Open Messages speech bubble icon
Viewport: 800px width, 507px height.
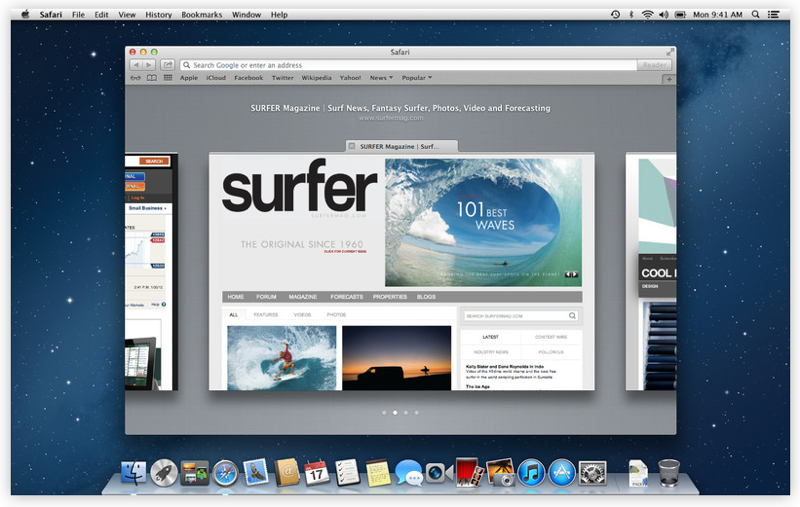[409, 473]
